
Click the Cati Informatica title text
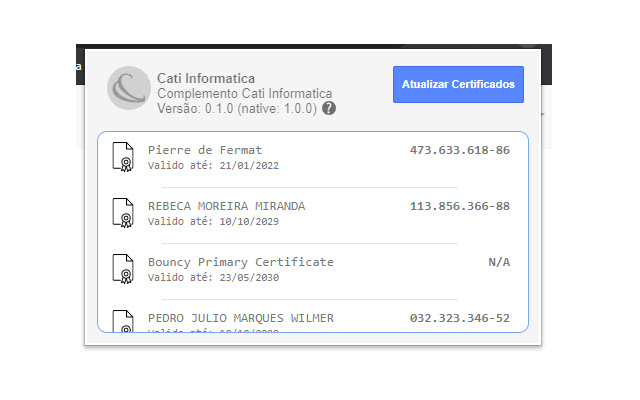coord(206,78)
